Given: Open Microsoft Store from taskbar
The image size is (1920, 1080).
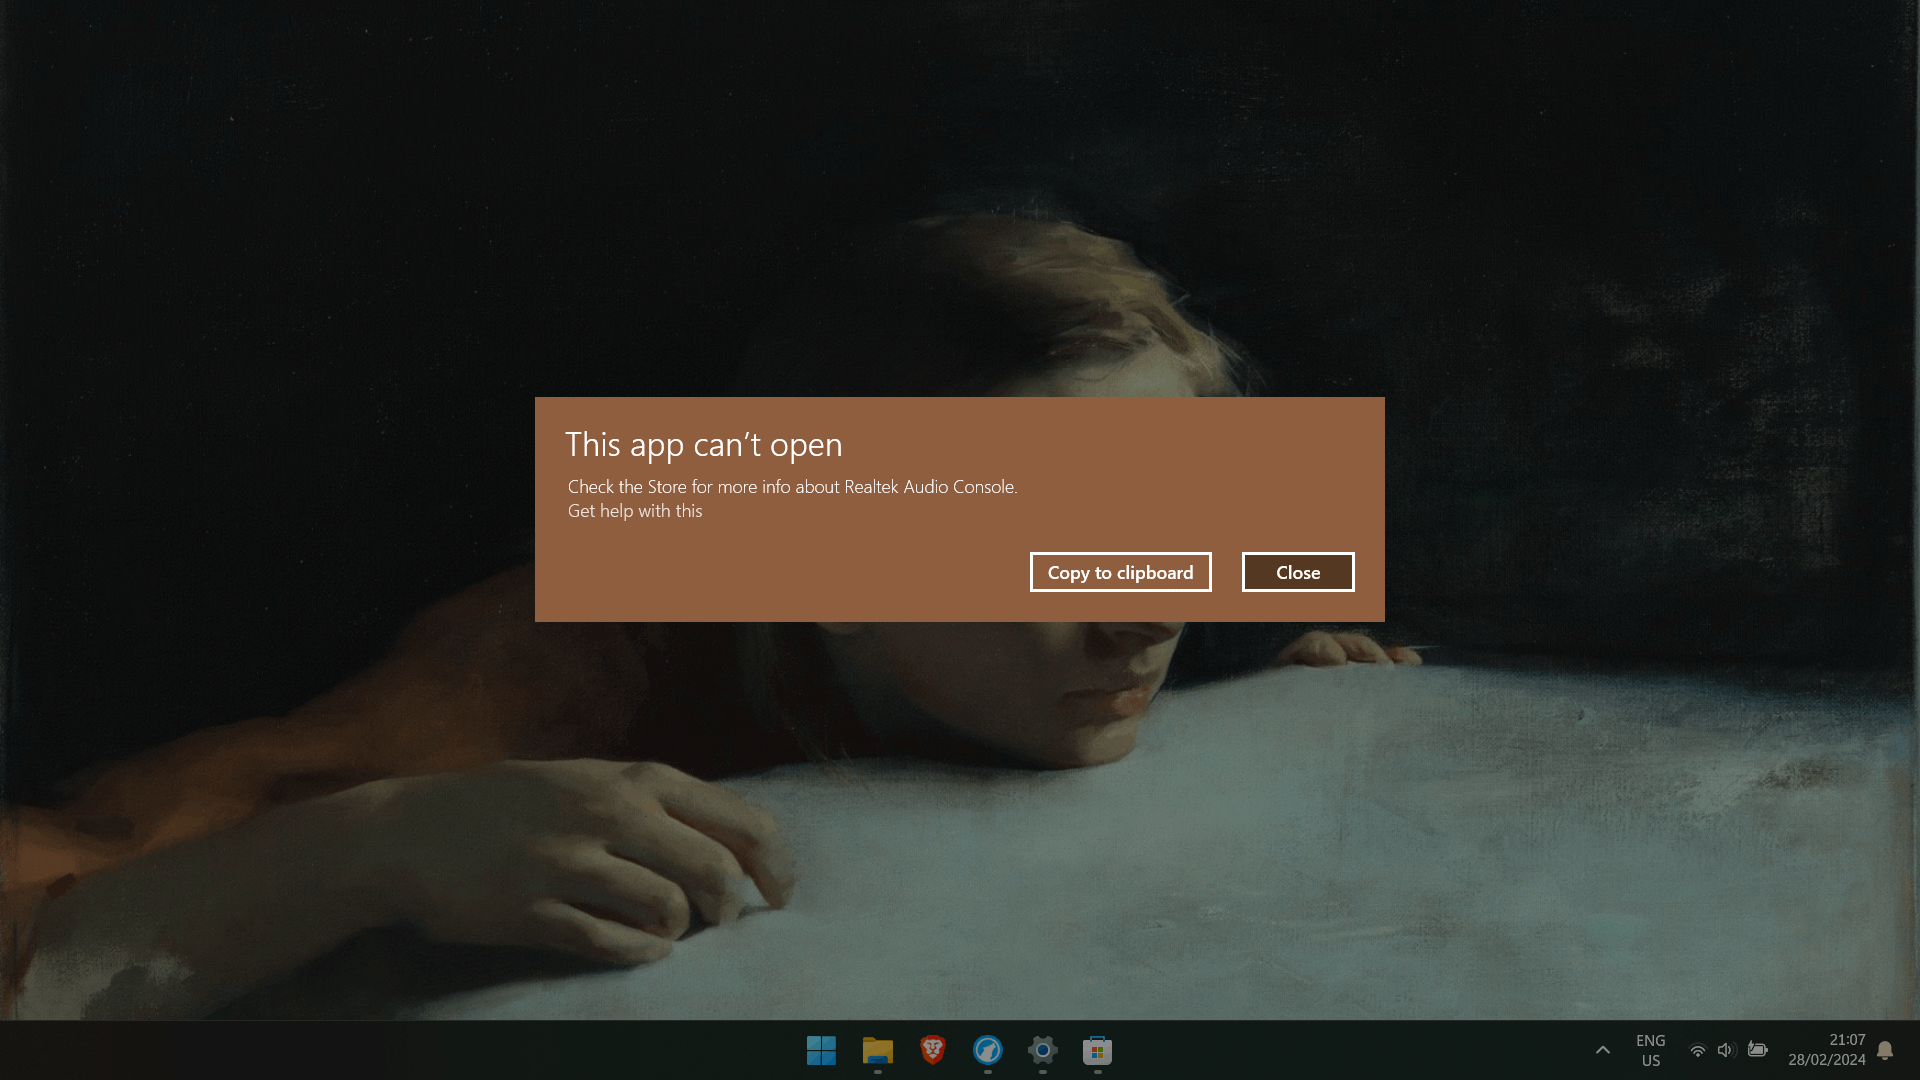Looking at the screenshot, I should coord(1097,1050).
